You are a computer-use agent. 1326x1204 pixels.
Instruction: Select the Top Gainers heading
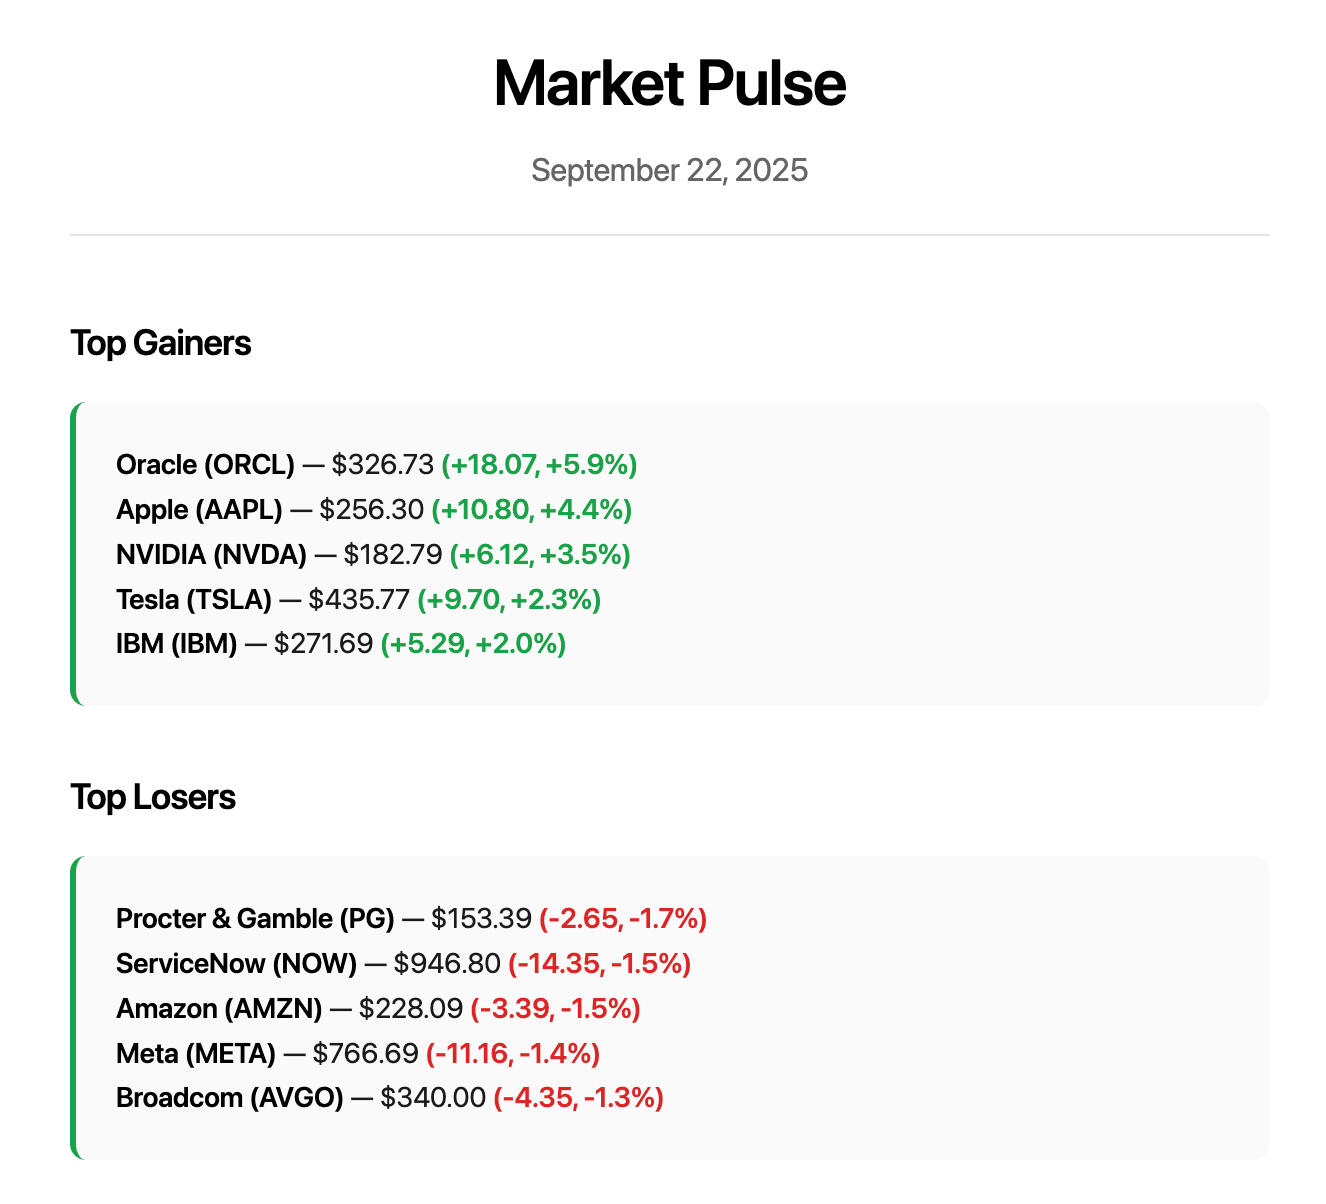coord(160,343)
